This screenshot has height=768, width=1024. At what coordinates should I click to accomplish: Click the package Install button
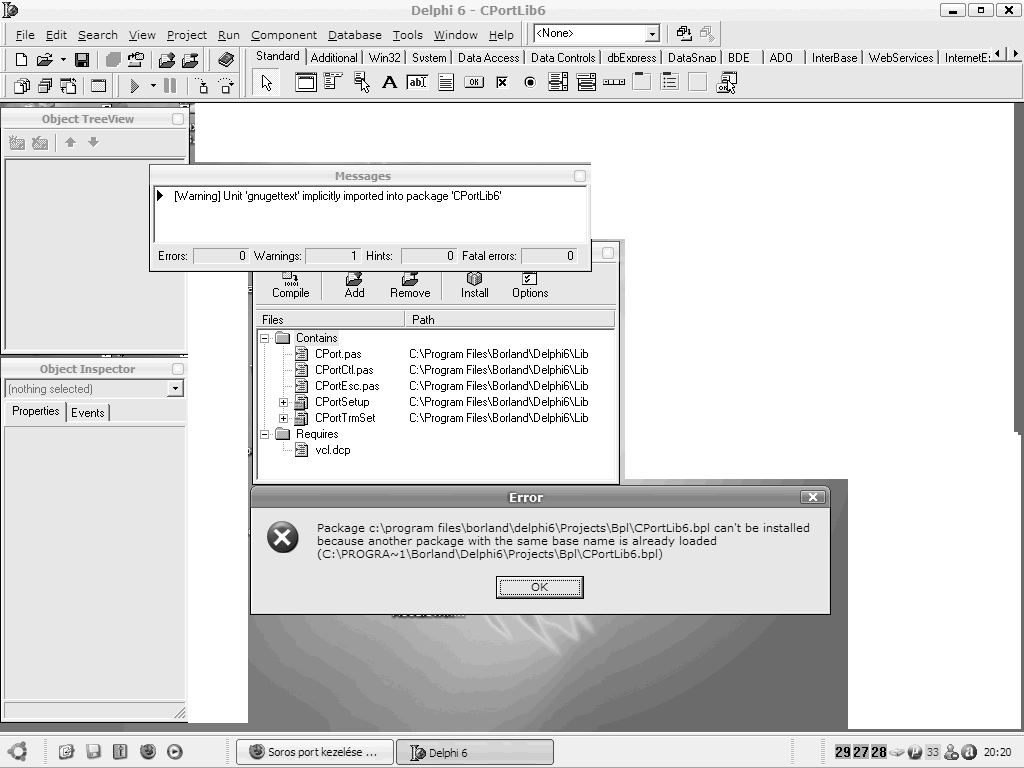(x=475, y=285)
